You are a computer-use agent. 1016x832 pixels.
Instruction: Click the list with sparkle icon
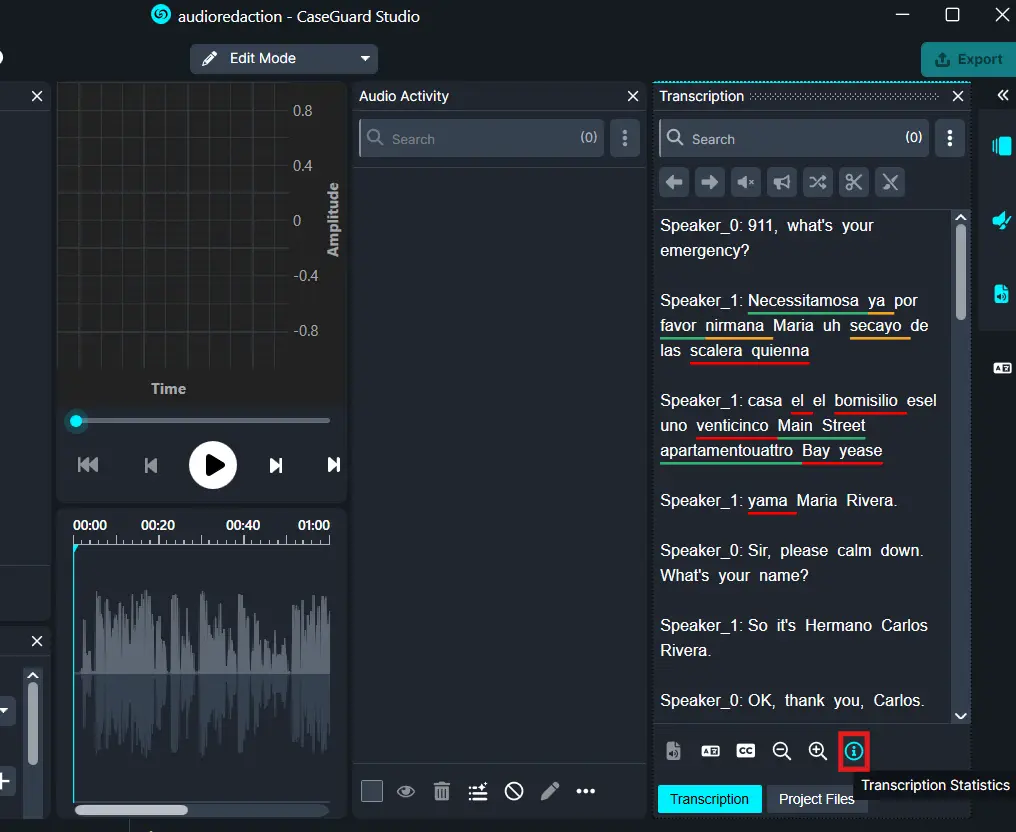(x=478, y=791)
